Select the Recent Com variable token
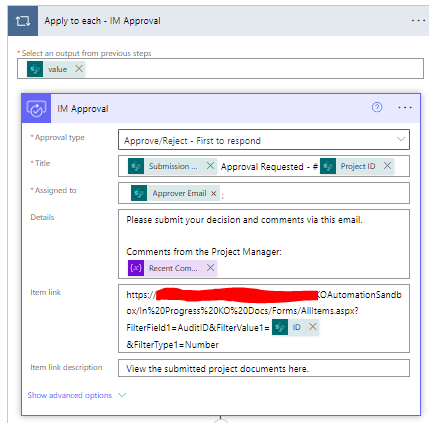 (173, 268)
